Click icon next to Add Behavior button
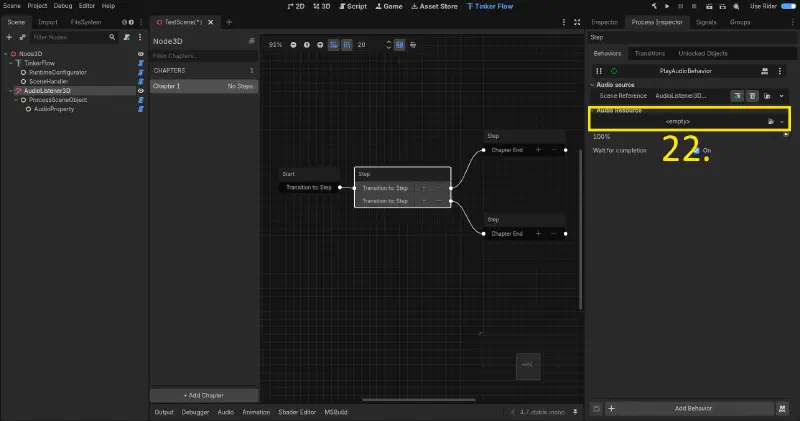800x421 pixels. pyautogui.click(x=782, y=408)
